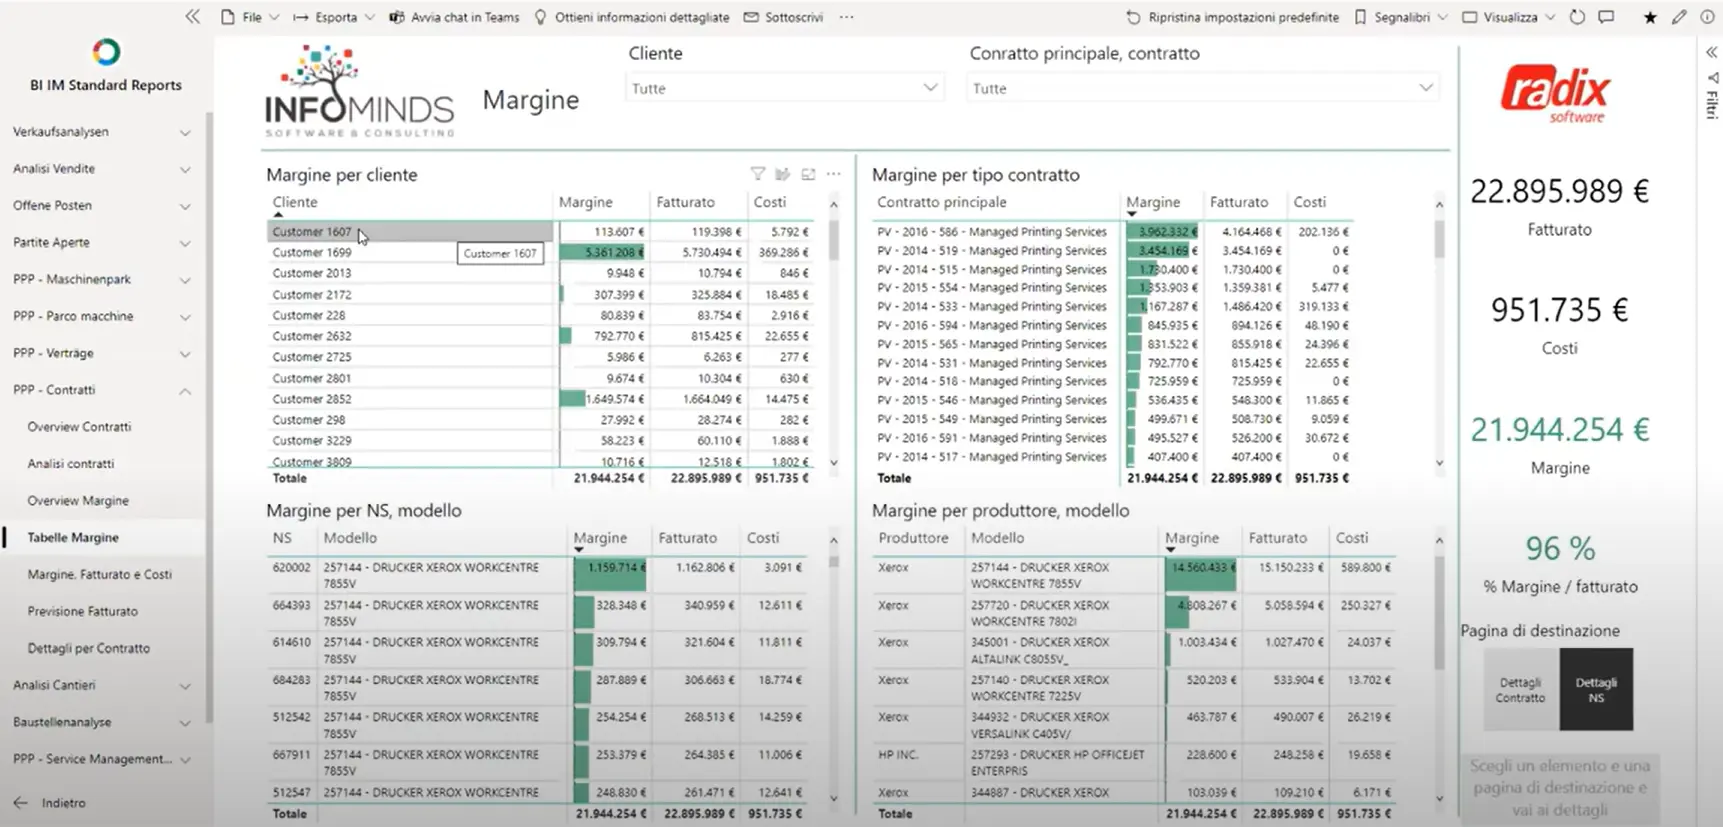Click Margine per cliente scrollbar

(x=834, y=240)
